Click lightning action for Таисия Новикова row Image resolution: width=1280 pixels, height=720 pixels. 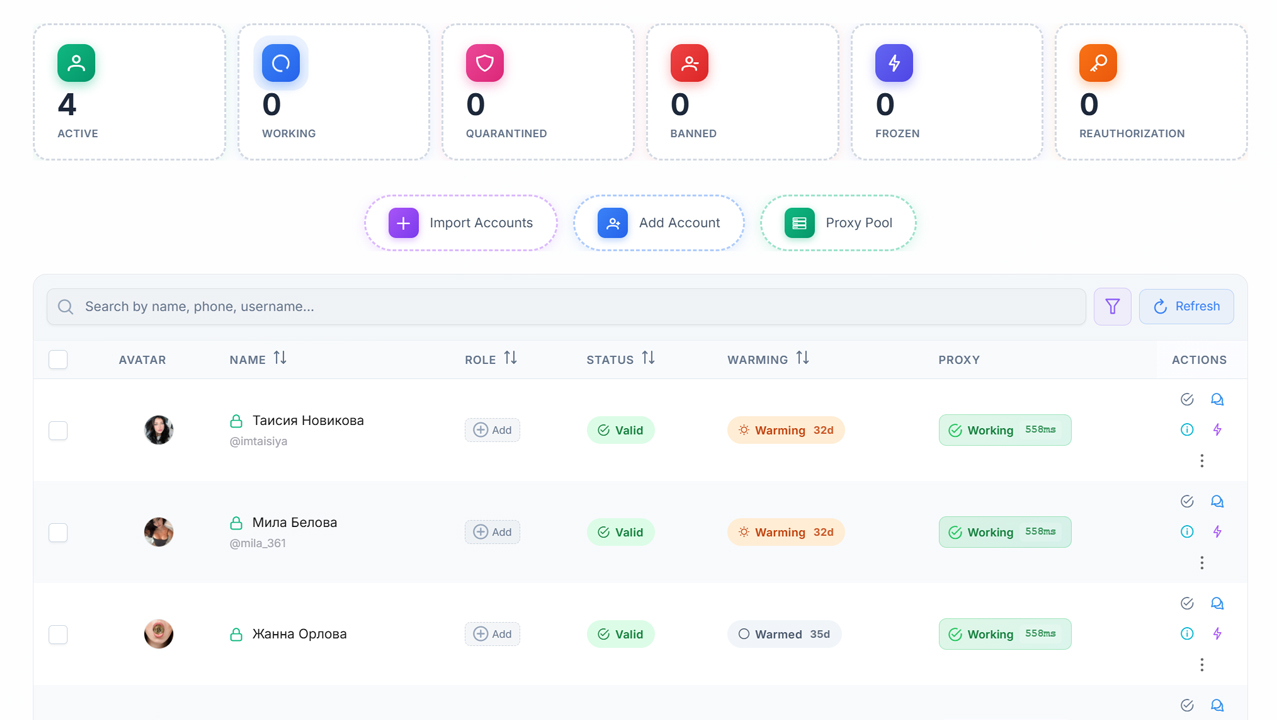(x=1217, y=430)
